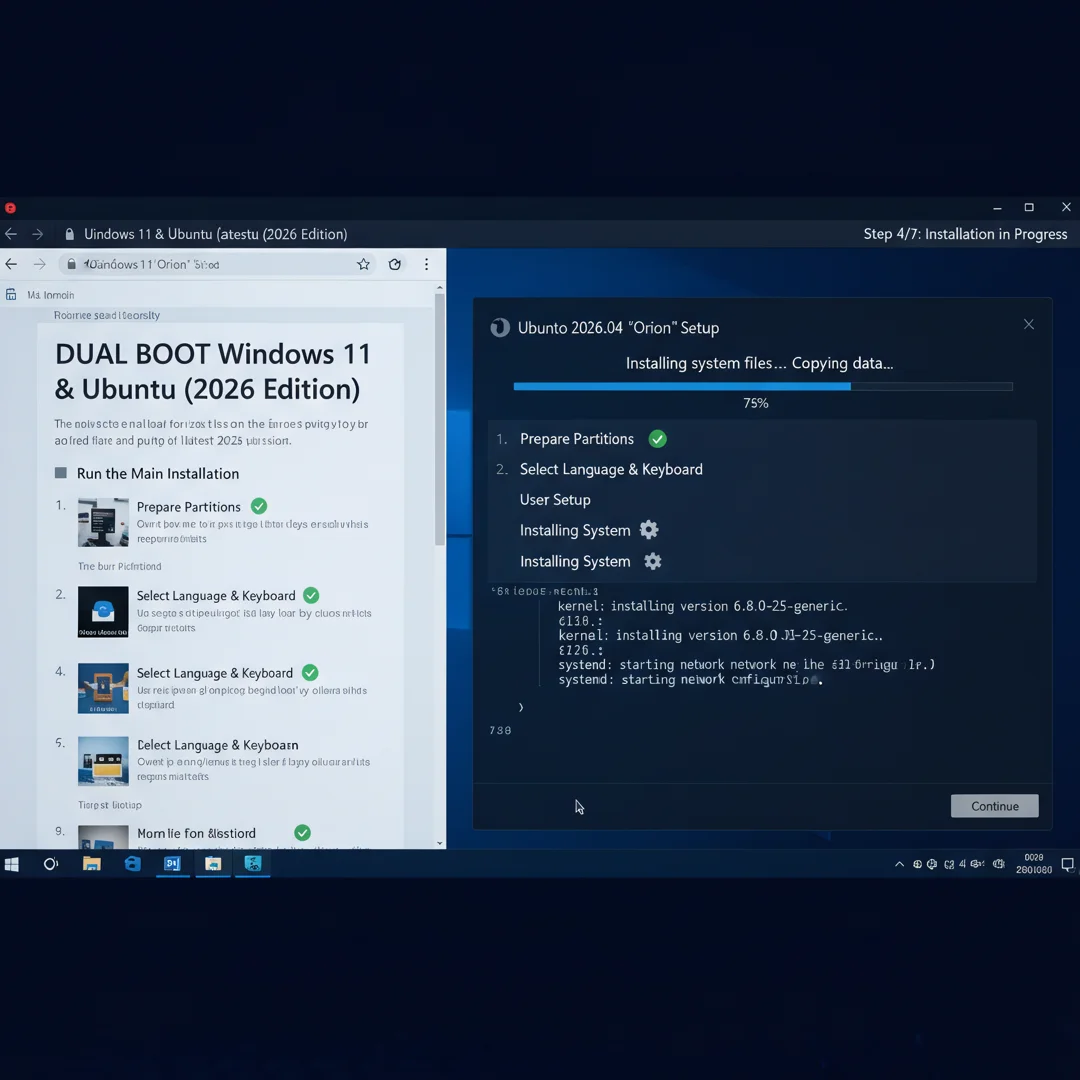Viewport: 1080px width, 1080px height.
Task: Click the scrollbar down arrow in the browser pane
Action: point(439,843)
